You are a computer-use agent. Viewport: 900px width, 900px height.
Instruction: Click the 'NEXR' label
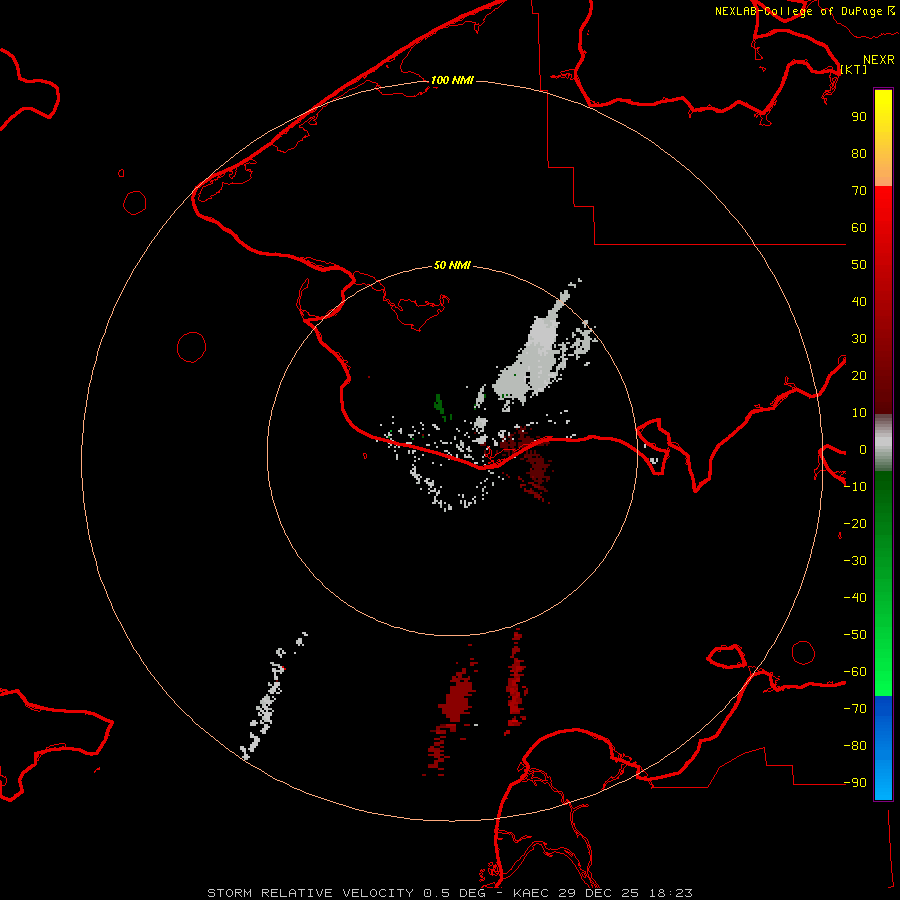coord(878,60)
